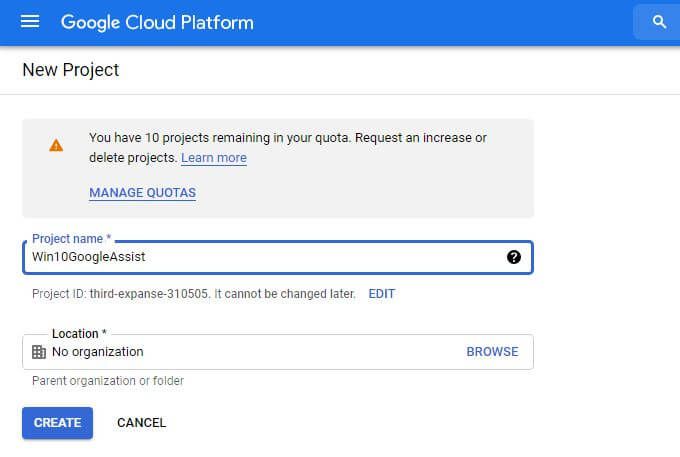
Task: Cancel project creation
Action: [x=141, y=423]
